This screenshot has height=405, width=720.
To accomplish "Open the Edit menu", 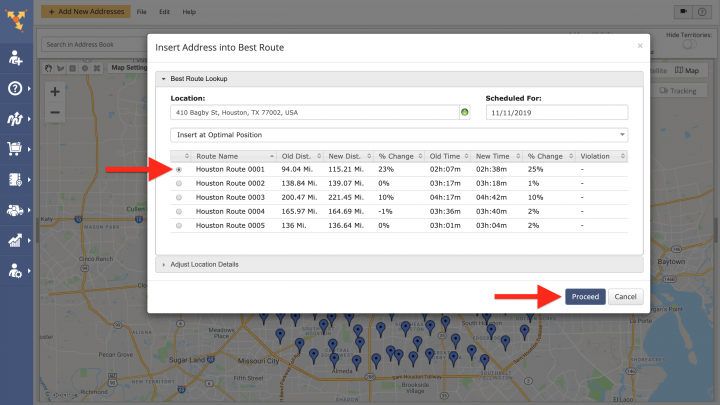I will click(165, 11).
